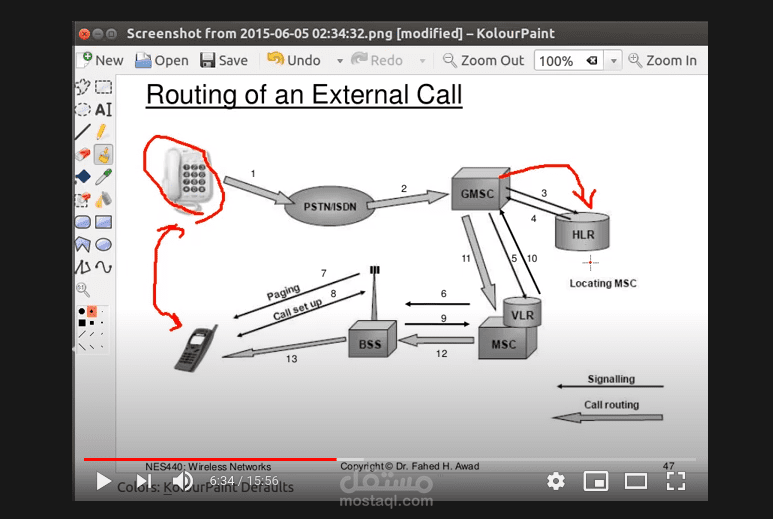This screenshot has width=773, height=519.
Task: Choose the large backslash brush shape
Action: pyautogui.click(x=82, y=346)
